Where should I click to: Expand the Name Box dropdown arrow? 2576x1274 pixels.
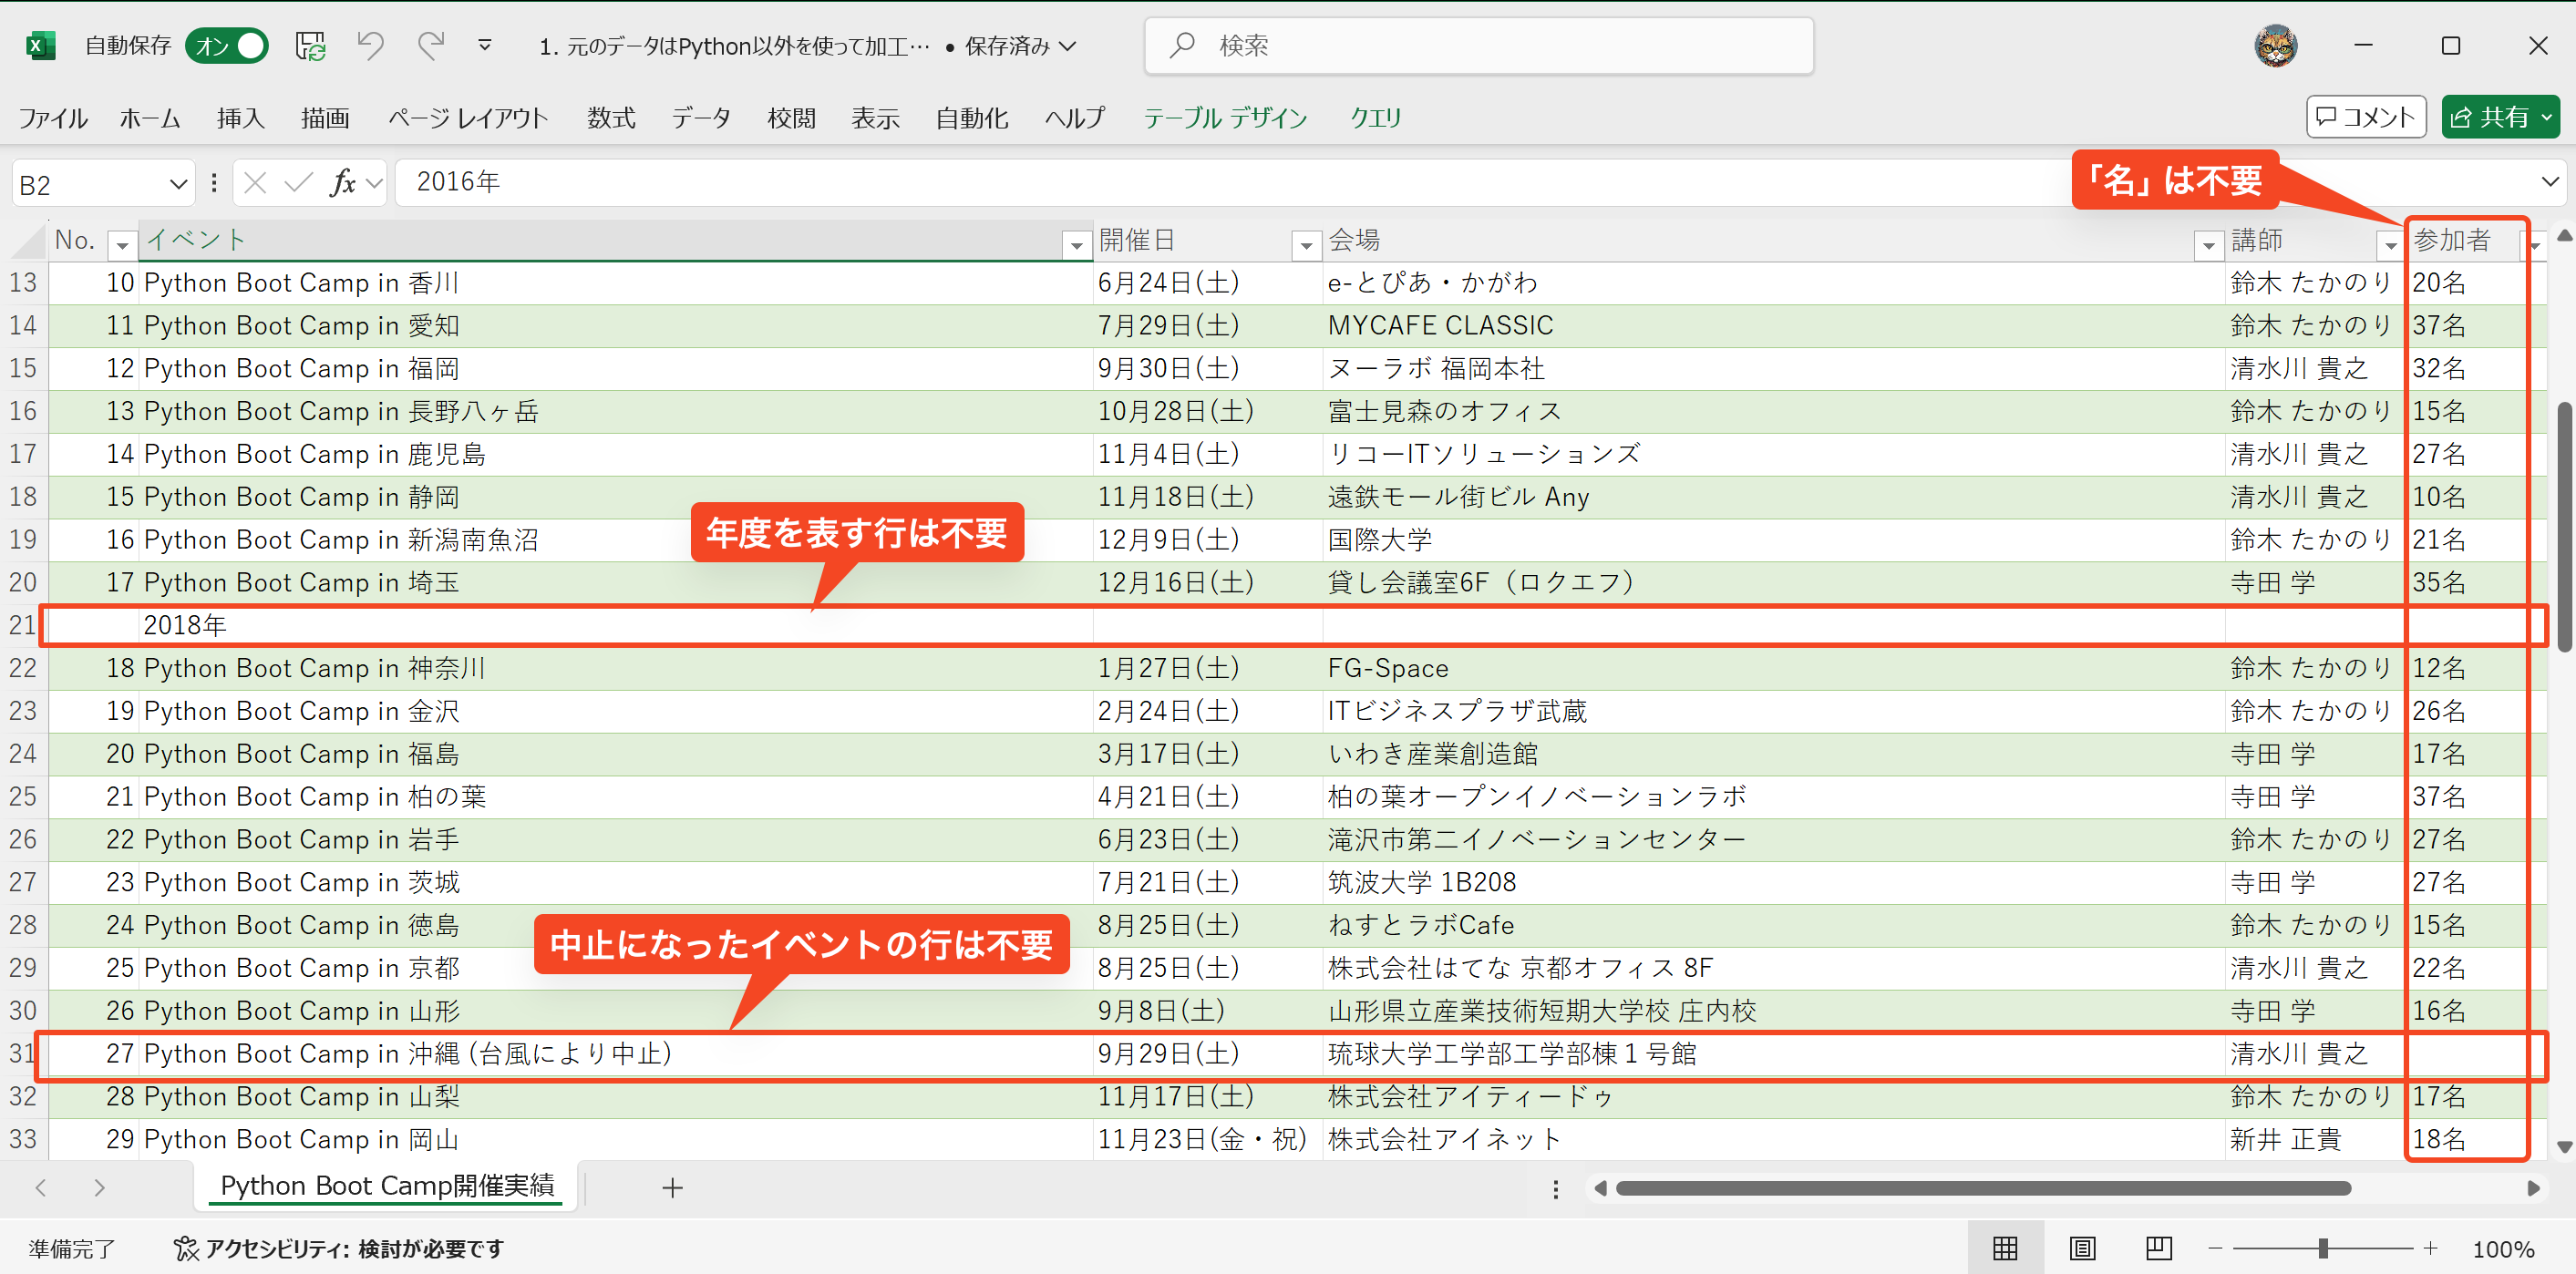(178, 184)
